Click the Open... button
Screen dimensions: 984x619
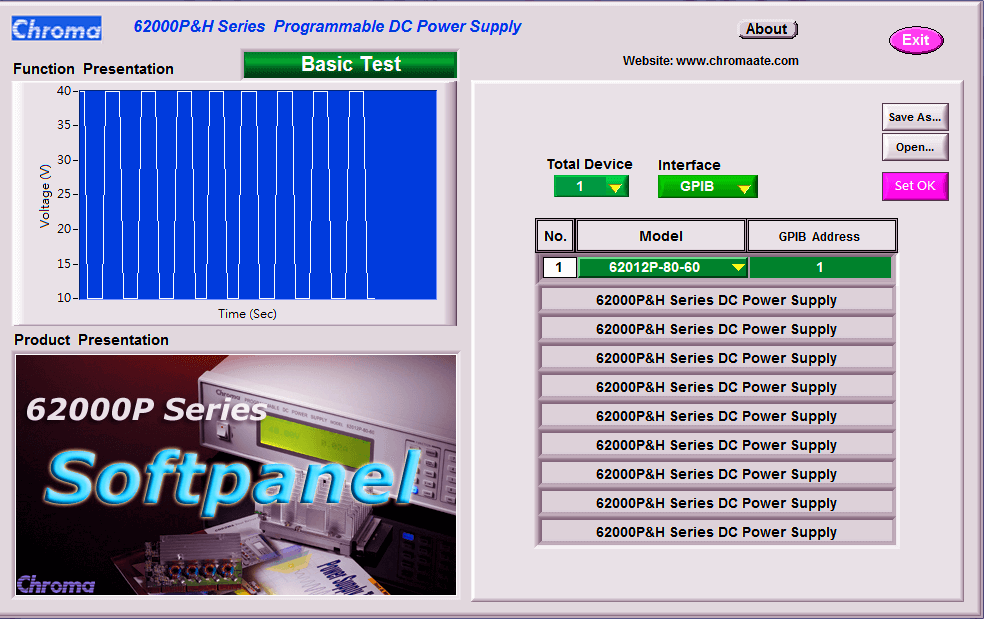coord(915,148)
